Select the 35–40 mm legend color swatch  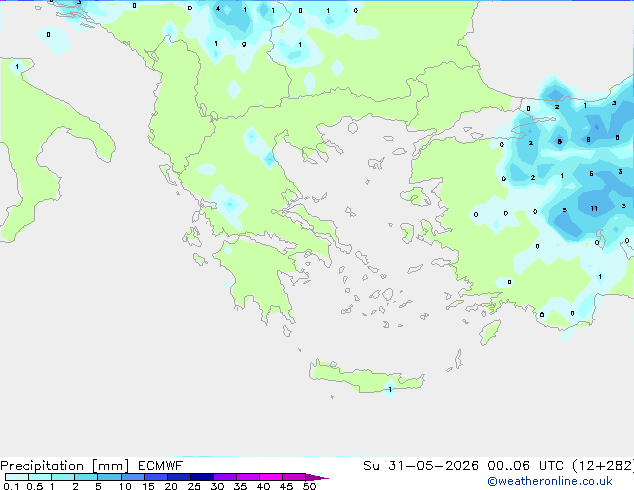pyautogui.click(x=248, y=477)
